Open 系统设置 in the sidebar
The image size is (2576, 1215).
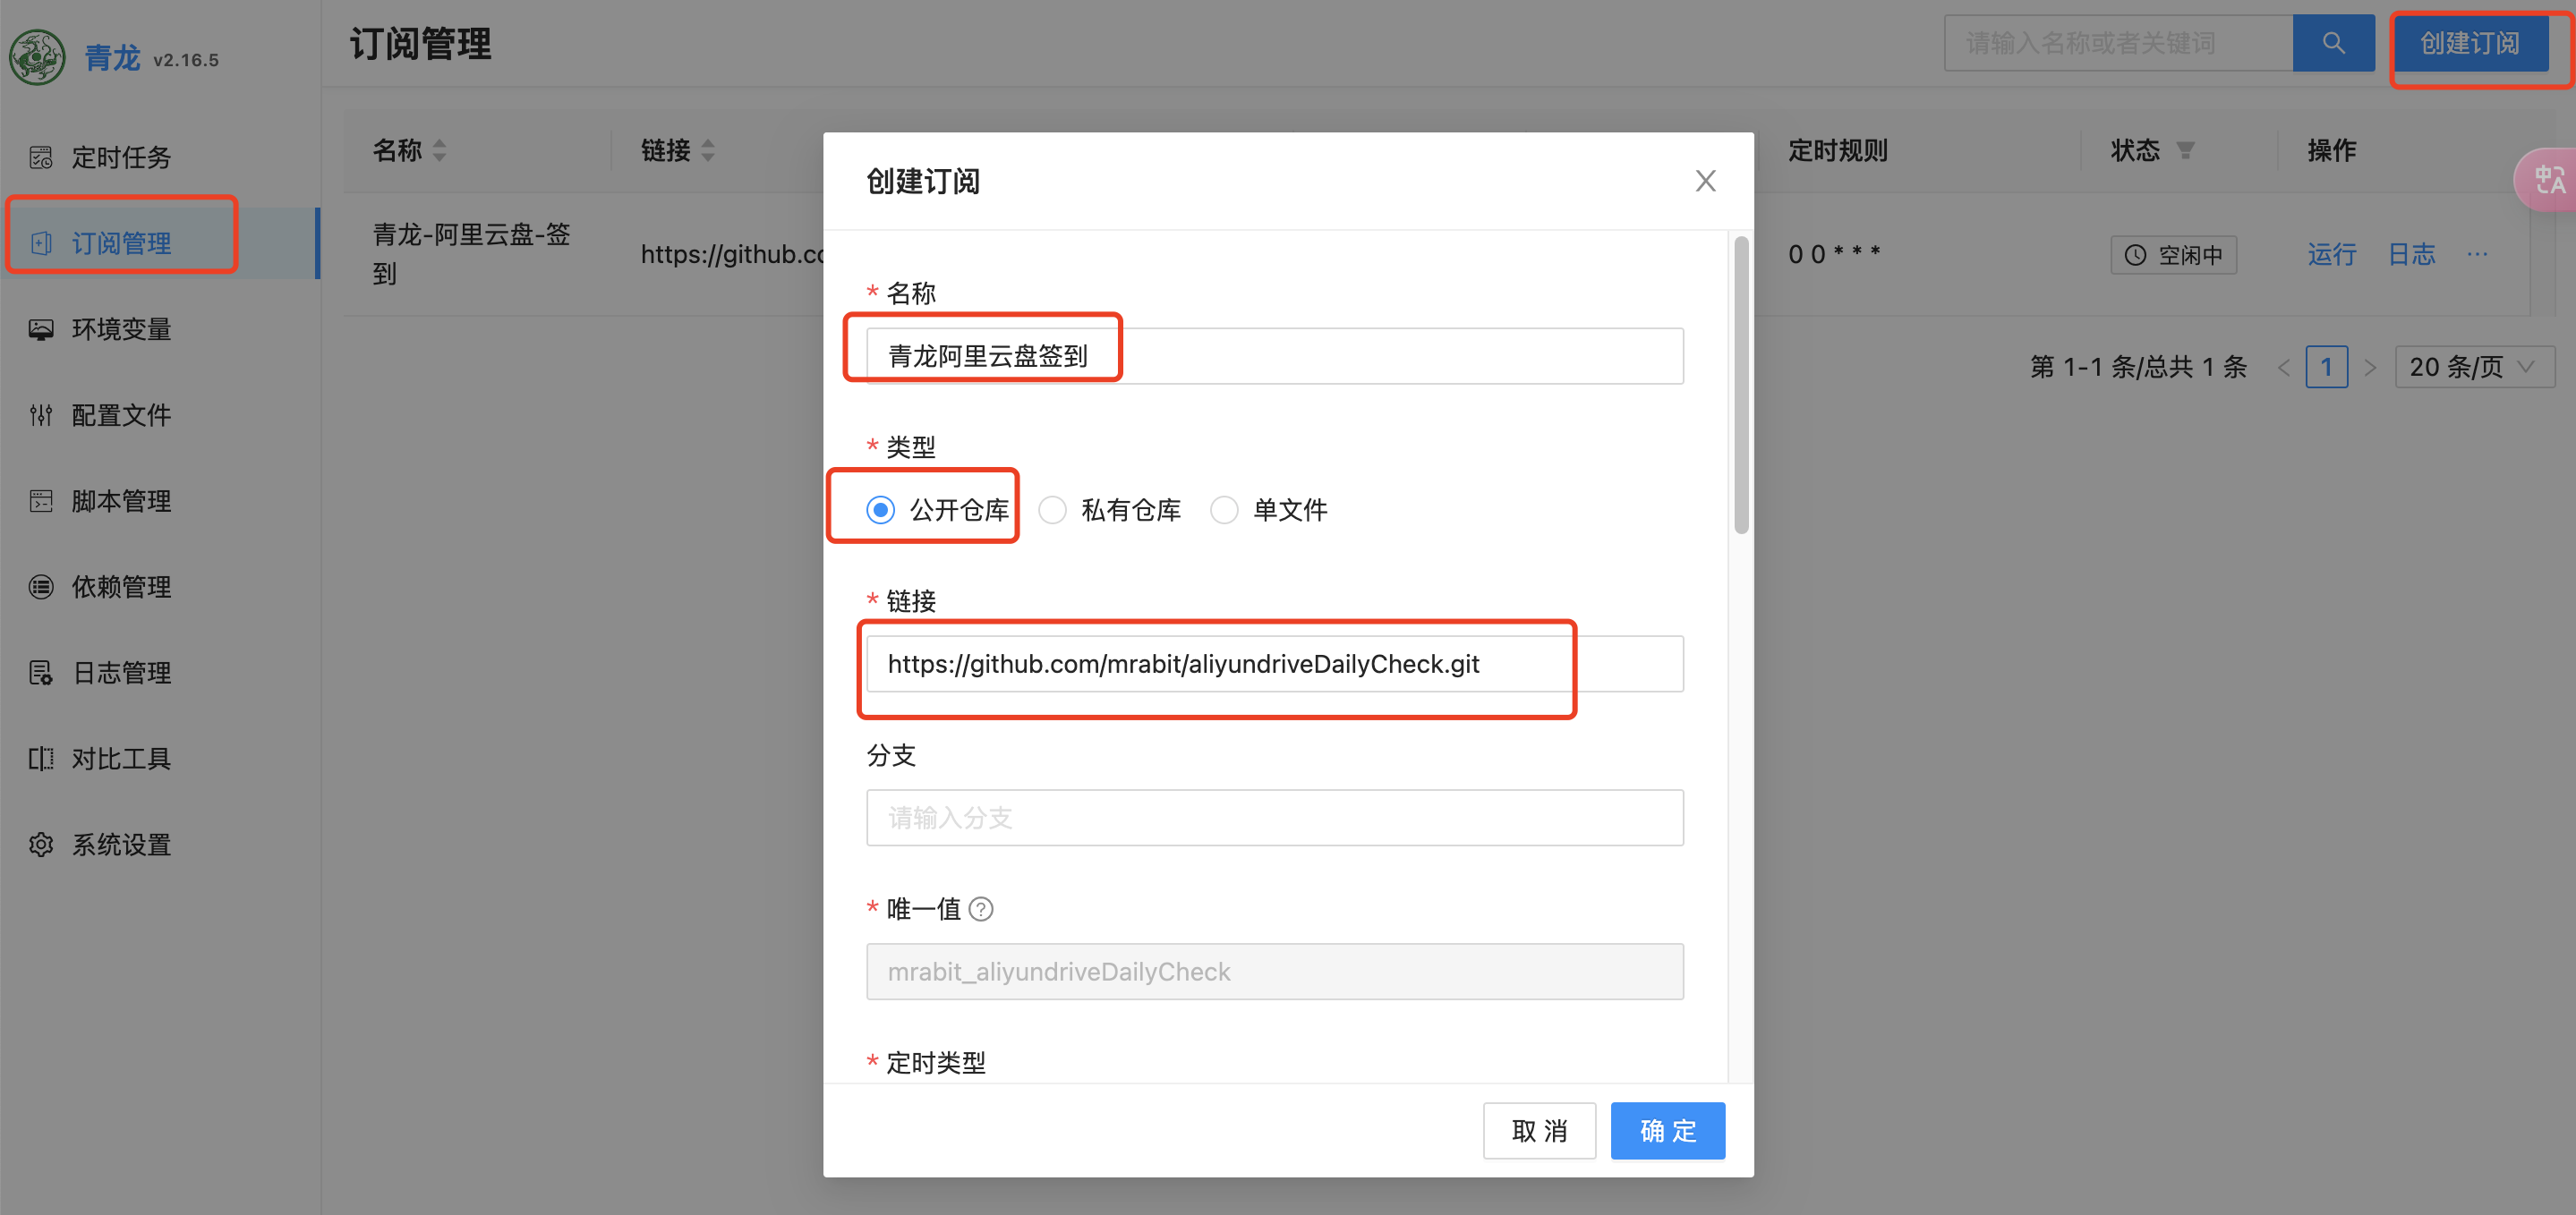(x=160, y=845)
